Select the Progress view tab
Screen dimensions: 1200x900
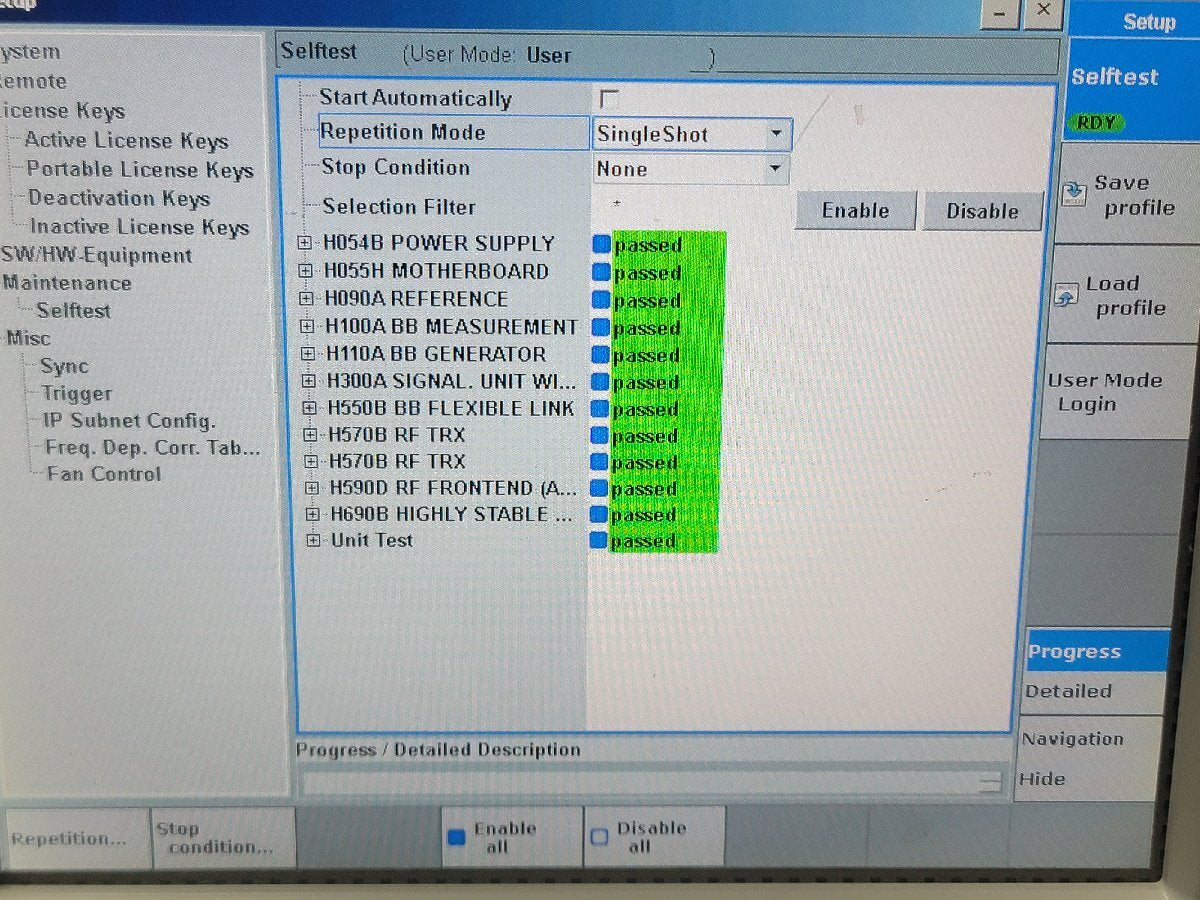[1095, 652]
